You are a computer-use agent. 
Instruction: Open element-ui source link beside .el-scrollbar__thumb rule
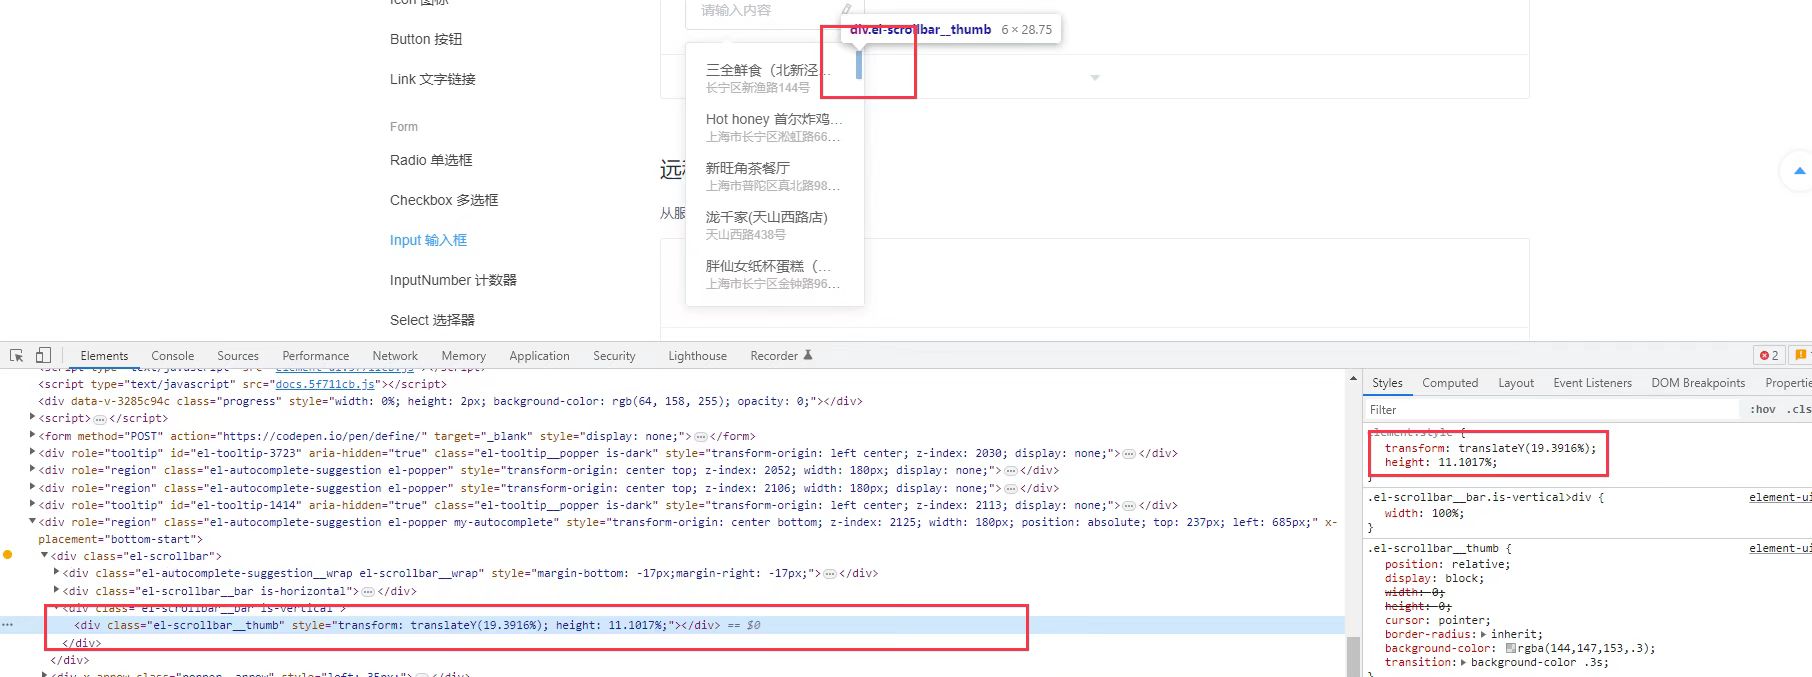click(x=1780, y=548)
